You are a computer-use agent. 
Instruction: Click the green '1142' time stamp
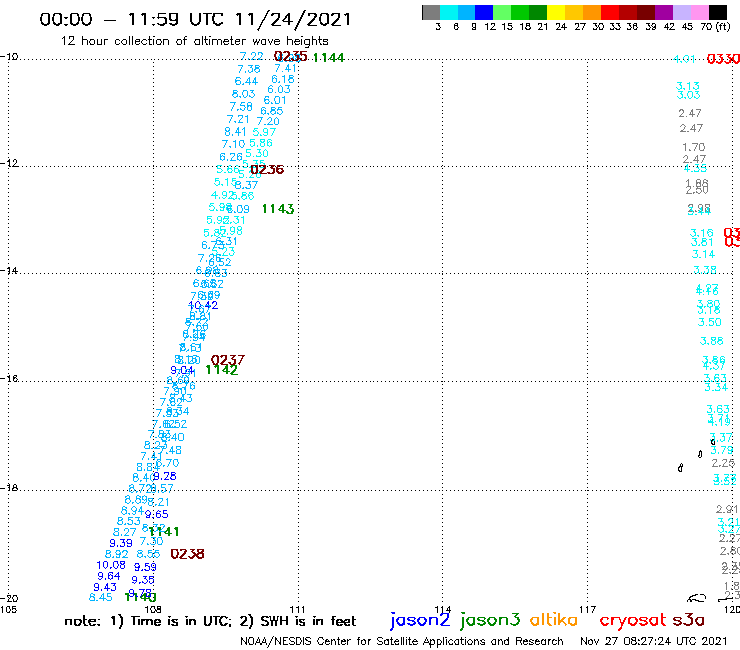click(x=222, y=370)
